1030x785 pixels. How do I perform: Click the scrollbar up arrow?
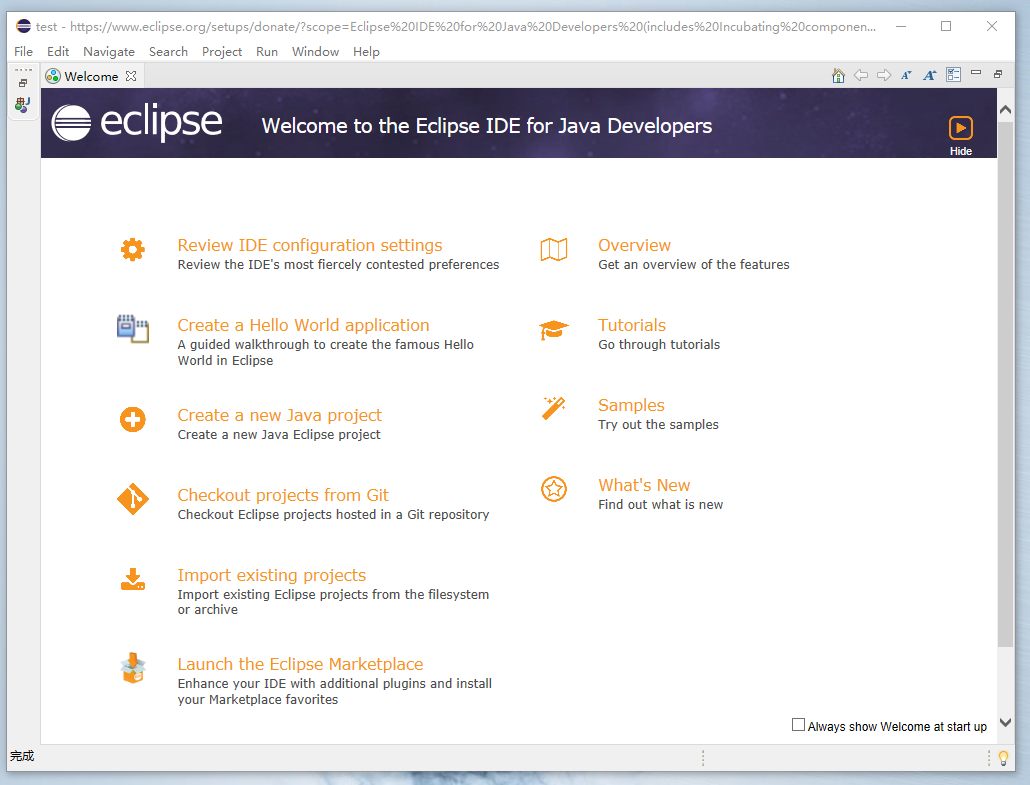(x=1005, y=110)
